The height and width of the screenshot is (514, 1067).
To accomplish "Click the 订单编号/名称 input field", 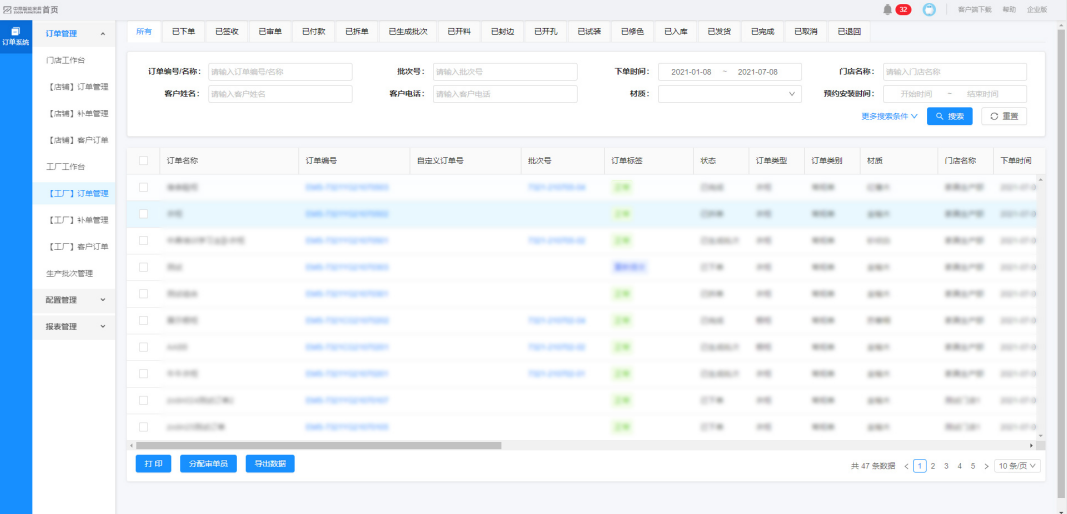I will pyautogui.click(x=279, y=72).
